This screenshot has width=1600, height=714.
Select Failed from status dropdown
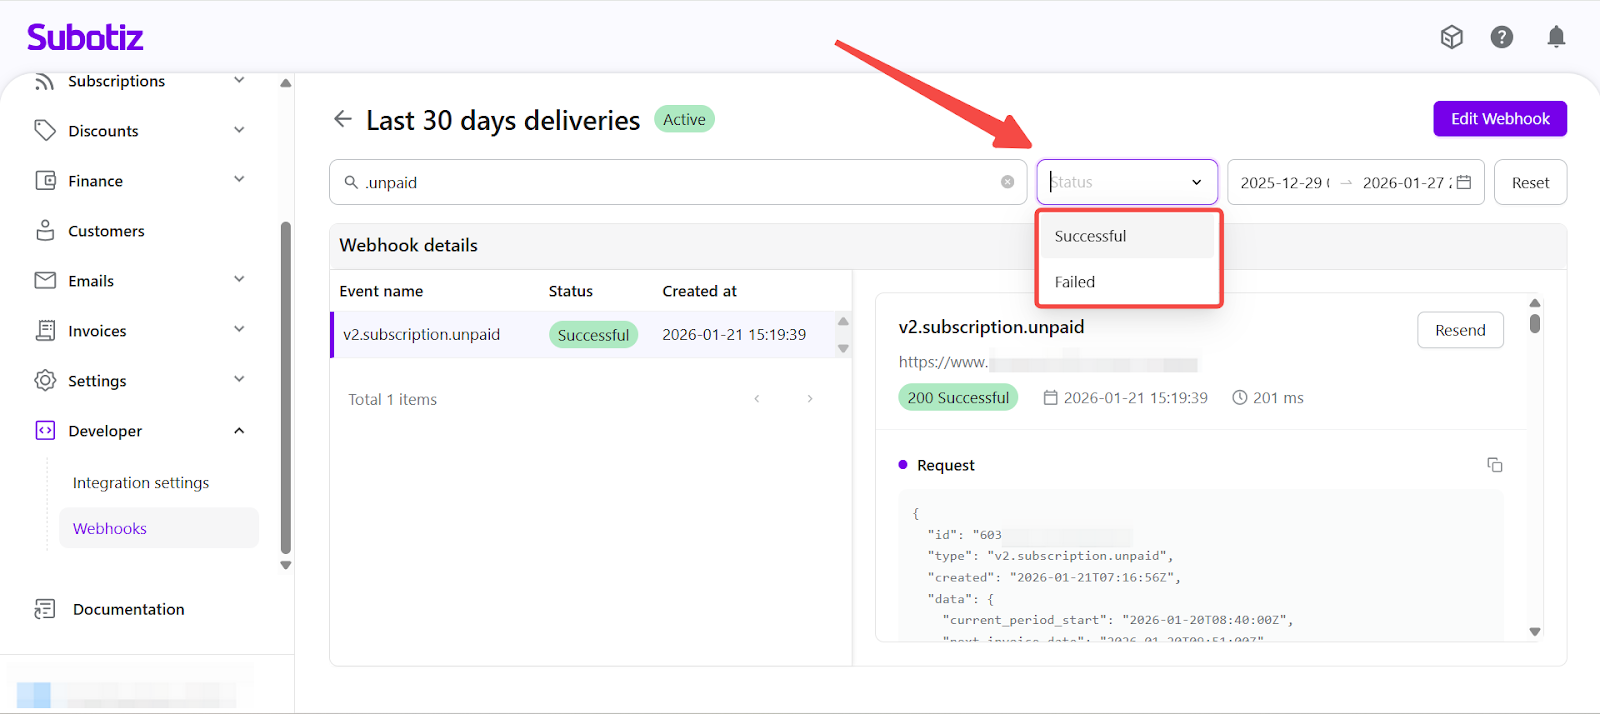pyautogui.click(x=1075, y=282)
